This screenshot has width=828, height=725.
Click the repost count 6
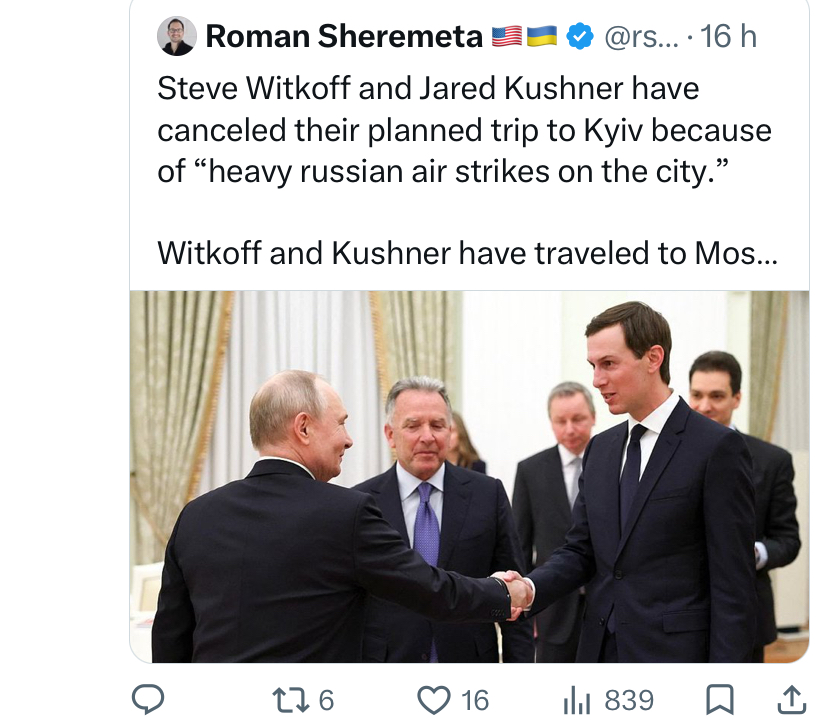point(326,701)
